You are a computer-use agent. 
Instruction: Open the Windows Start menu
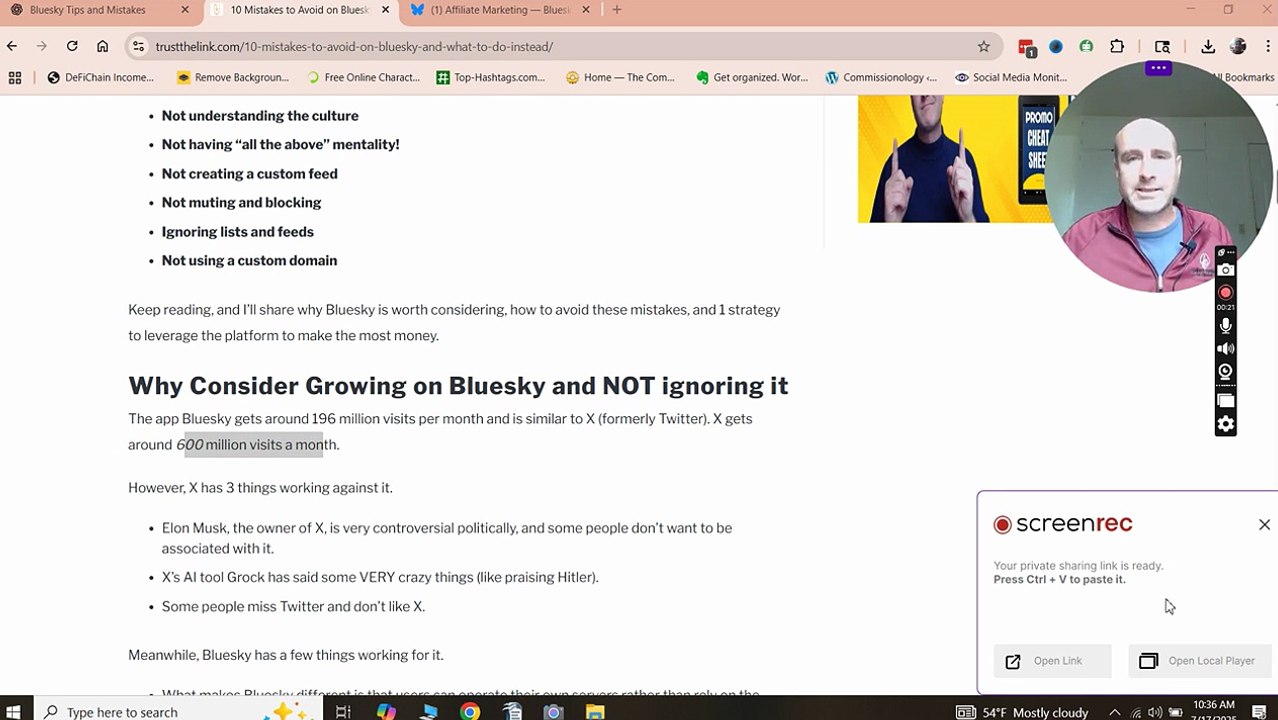click(x=14, y=711)
